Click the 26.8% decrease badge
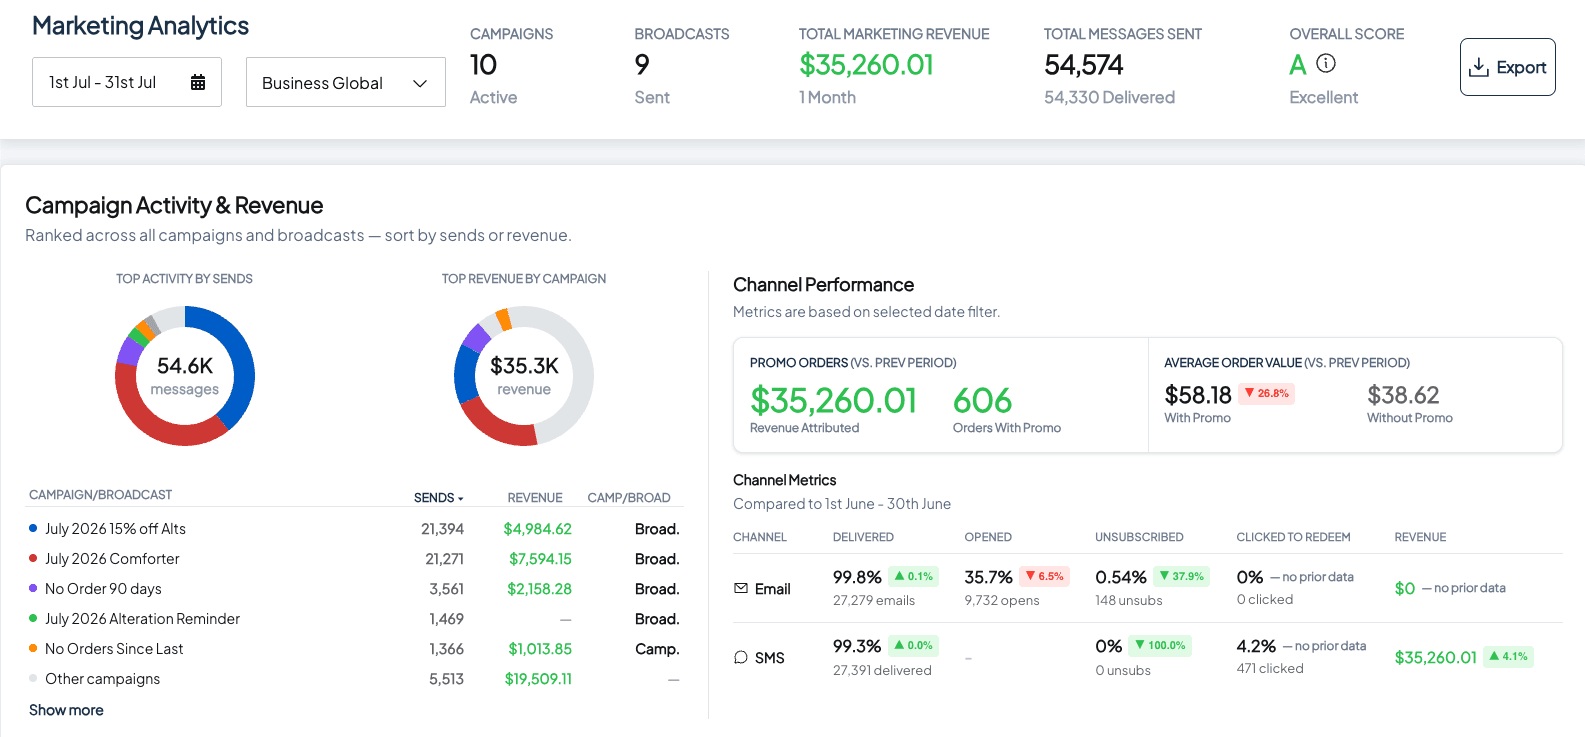The image size is (1585, 737). 1267,393
